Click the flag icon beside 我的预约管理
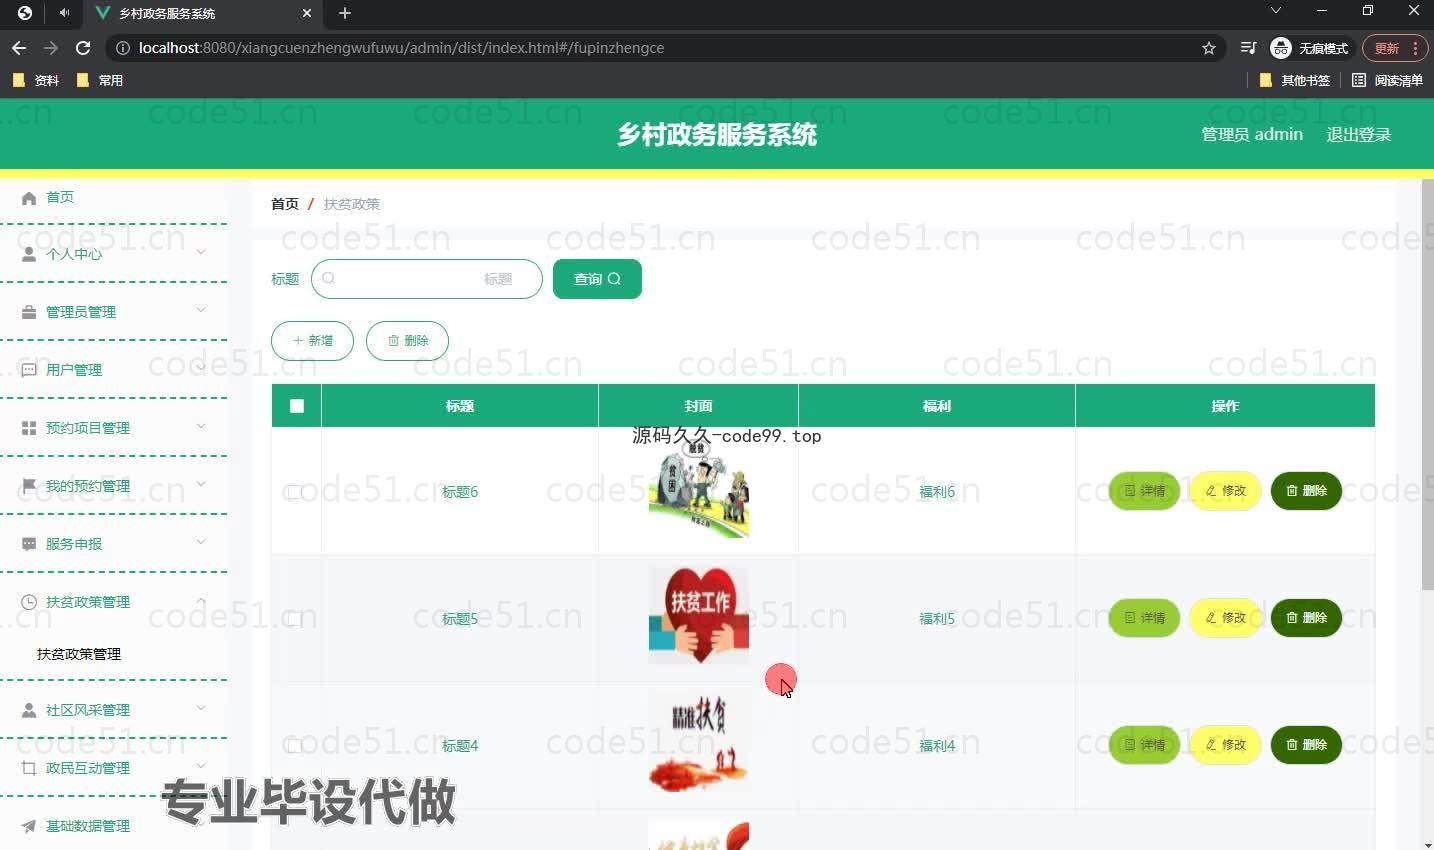1434x850 pixels. (29, 486)
